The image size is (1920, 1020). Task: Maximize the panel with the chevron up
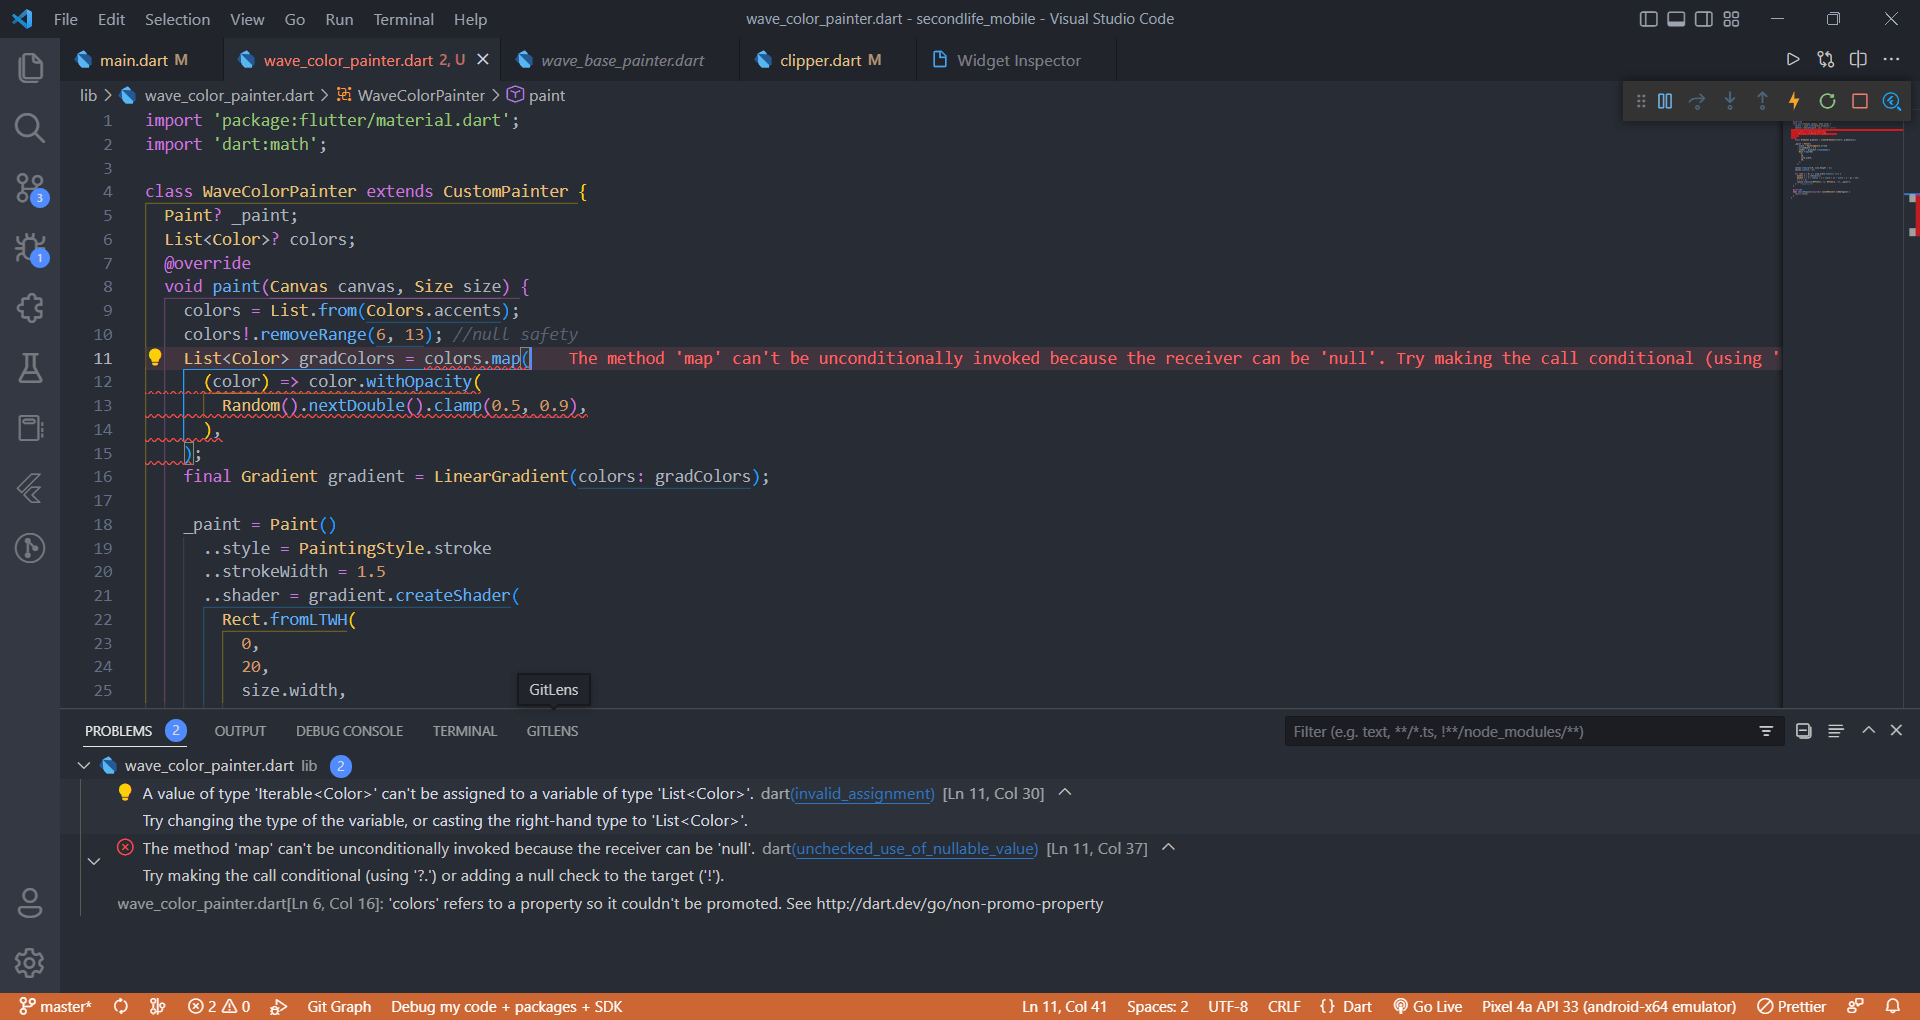pyautogui.click(x=1868, y=731)
